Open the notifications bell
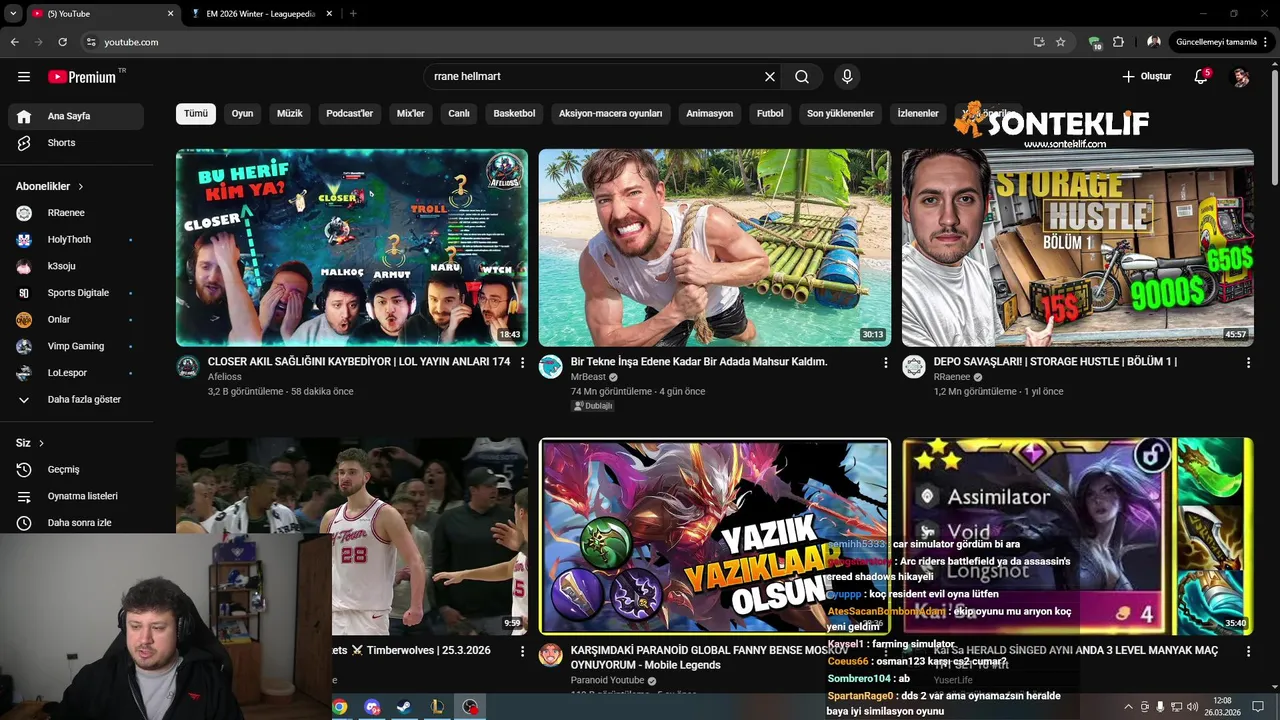The height and width of the screenshot is (720, 1280). coord(1201,77)
